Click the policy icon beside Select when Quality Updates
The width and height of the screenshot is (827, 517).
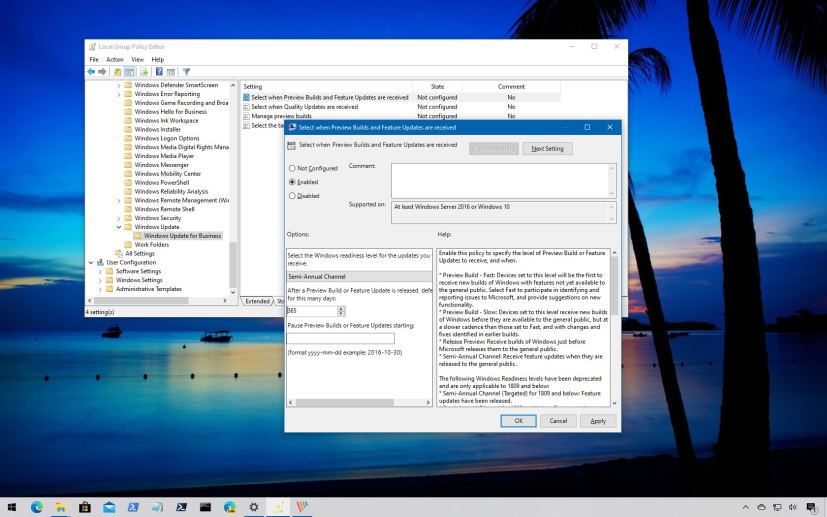(x=246, y=107)
